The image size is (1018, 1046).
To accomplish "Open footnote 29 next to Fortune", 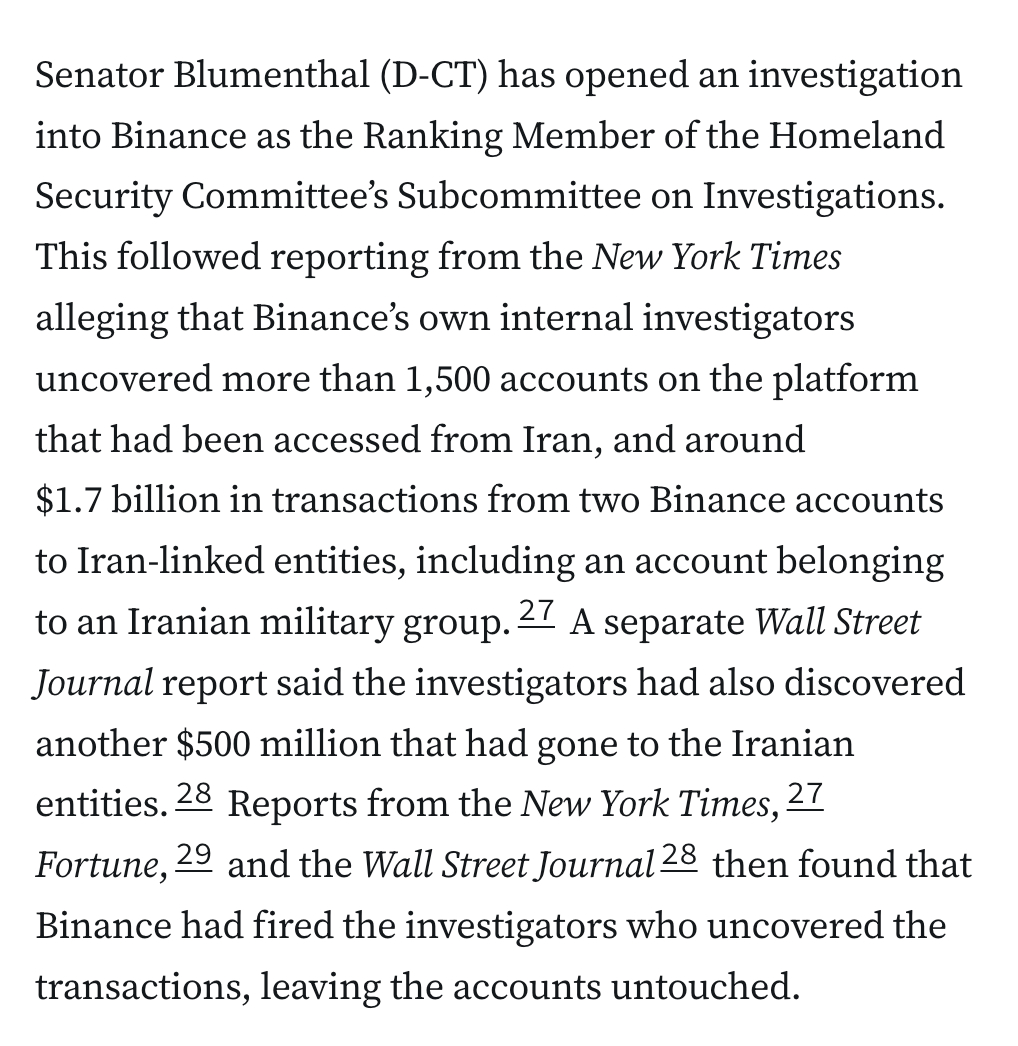I will (194, 855).
